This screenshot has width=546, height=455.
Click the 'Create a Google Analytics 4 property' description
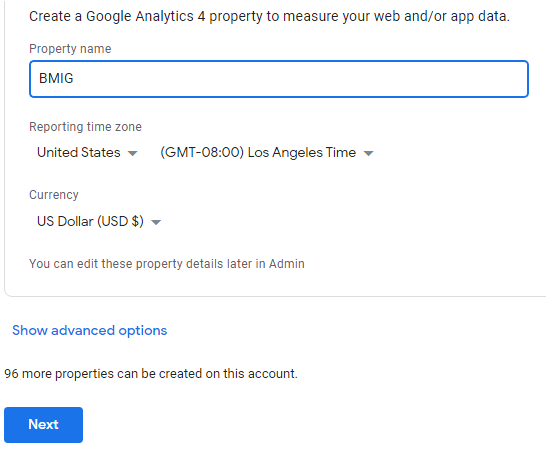269,16
